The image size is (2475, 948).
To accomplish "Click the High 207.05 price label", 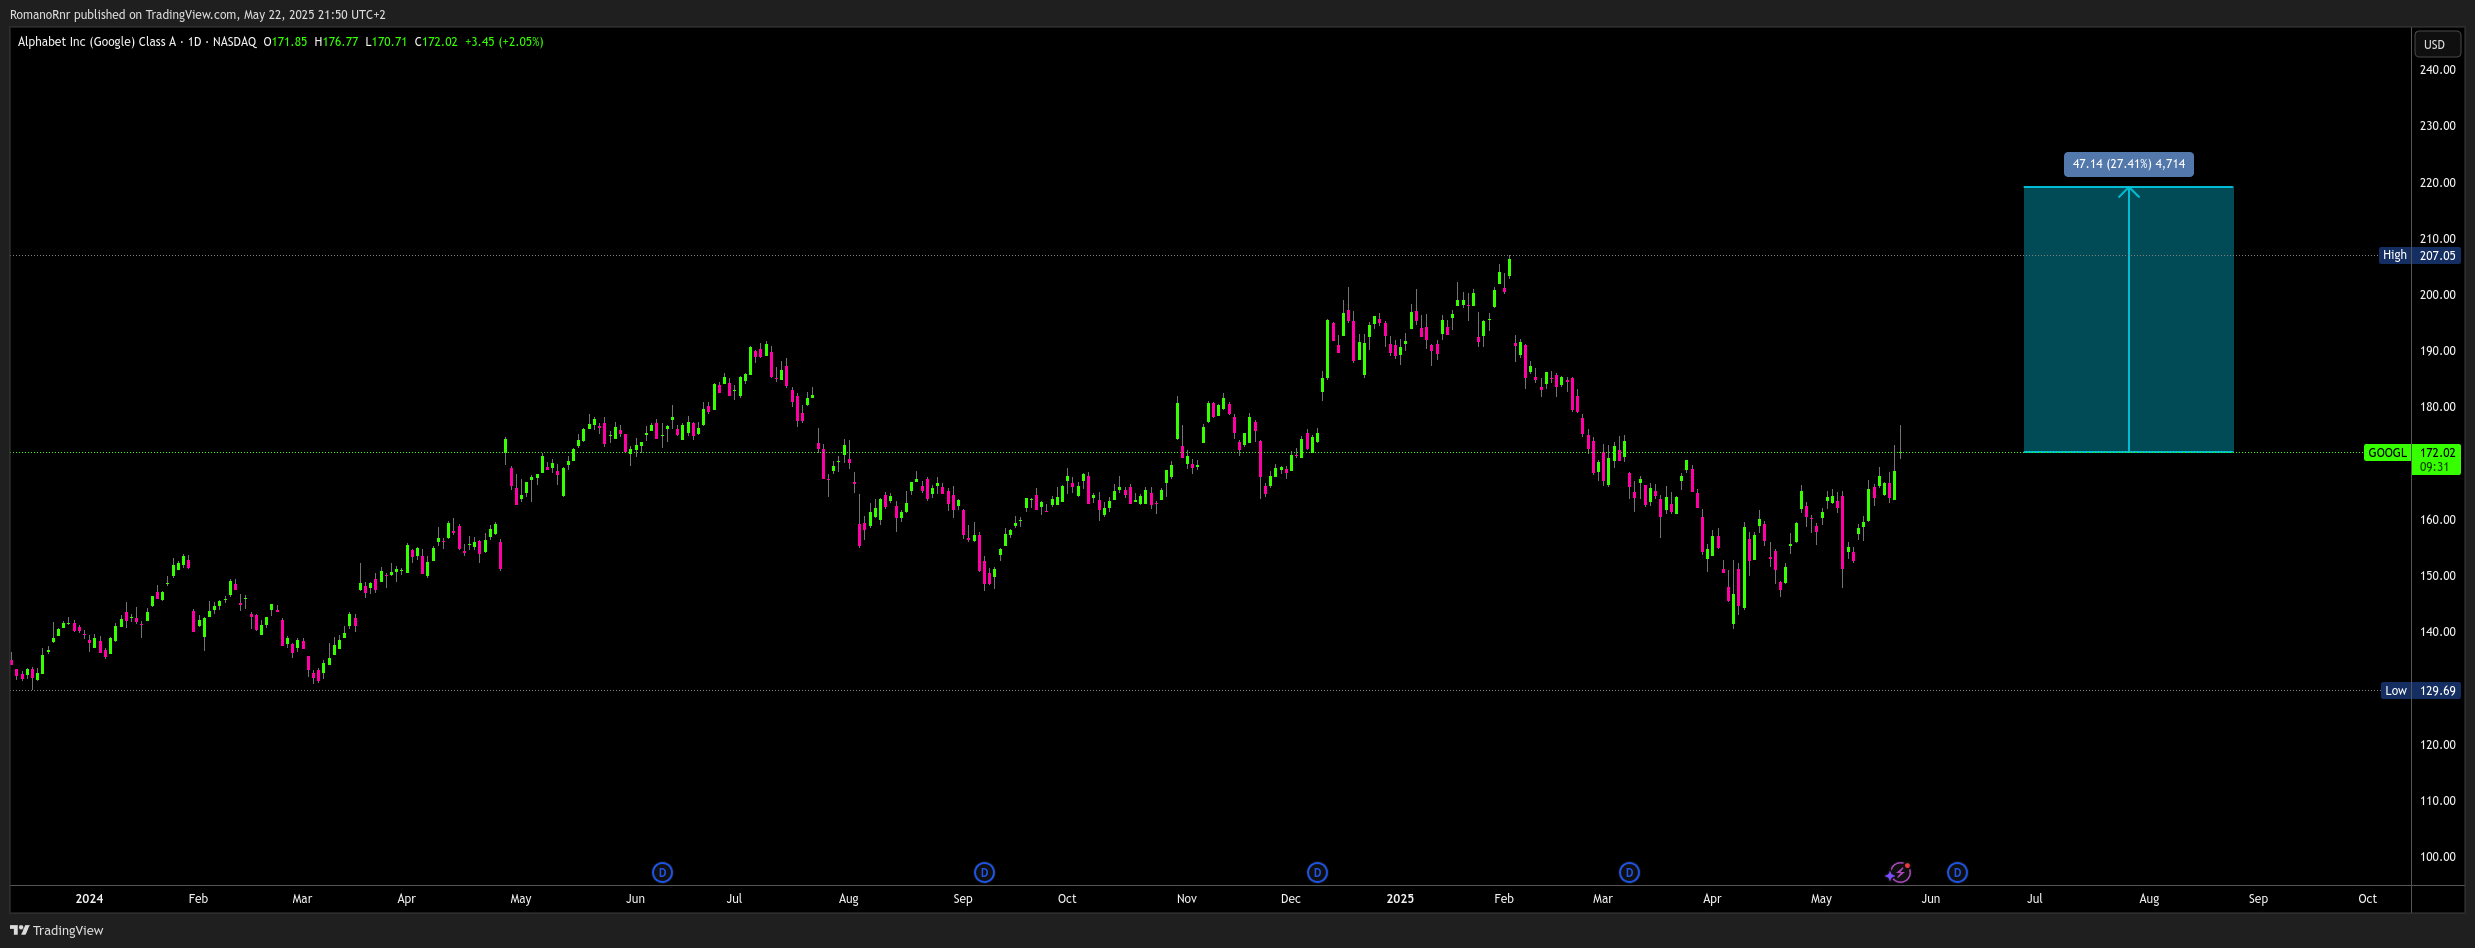I will pyautogui.click(x=2419, y=256).
